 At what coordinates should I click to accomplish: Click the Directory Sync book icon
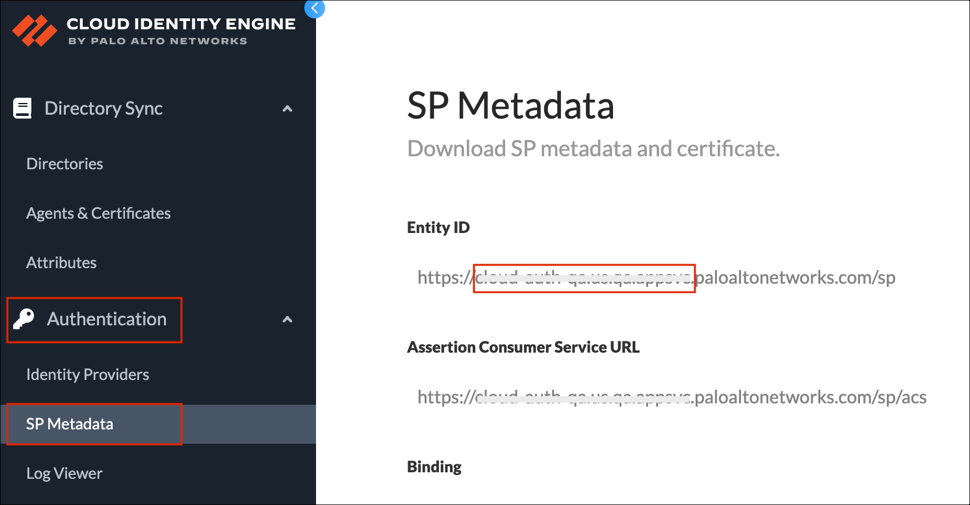22,109
